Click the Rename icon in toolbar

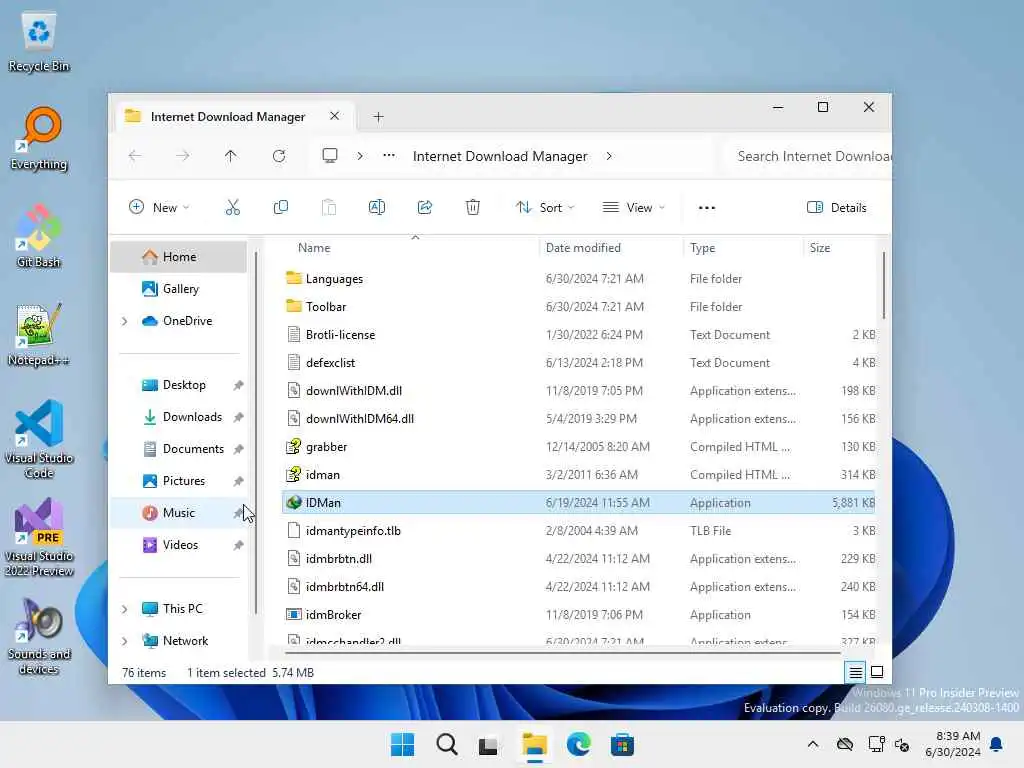tap(377, 208)
